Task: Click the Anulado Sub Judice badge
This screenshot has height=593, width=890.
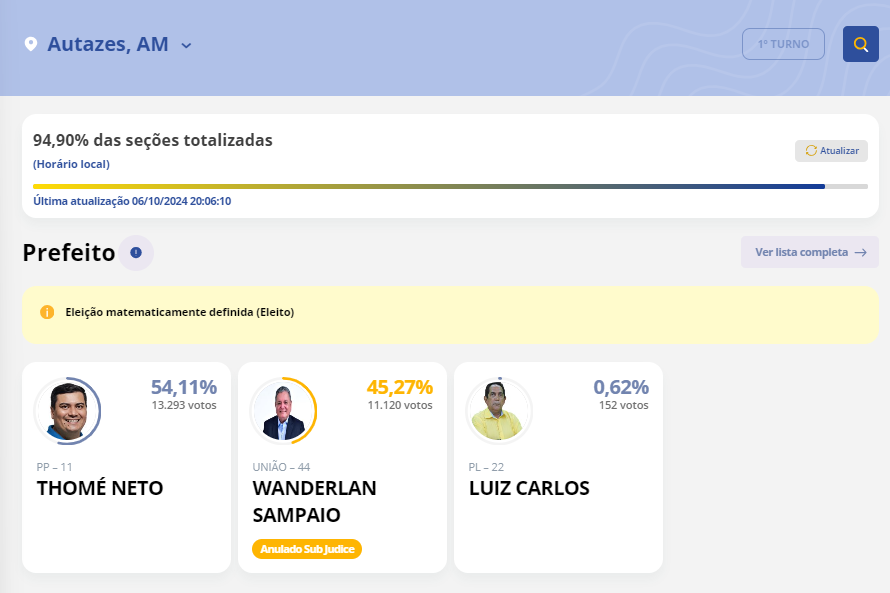Action: [x=307, y=549]
